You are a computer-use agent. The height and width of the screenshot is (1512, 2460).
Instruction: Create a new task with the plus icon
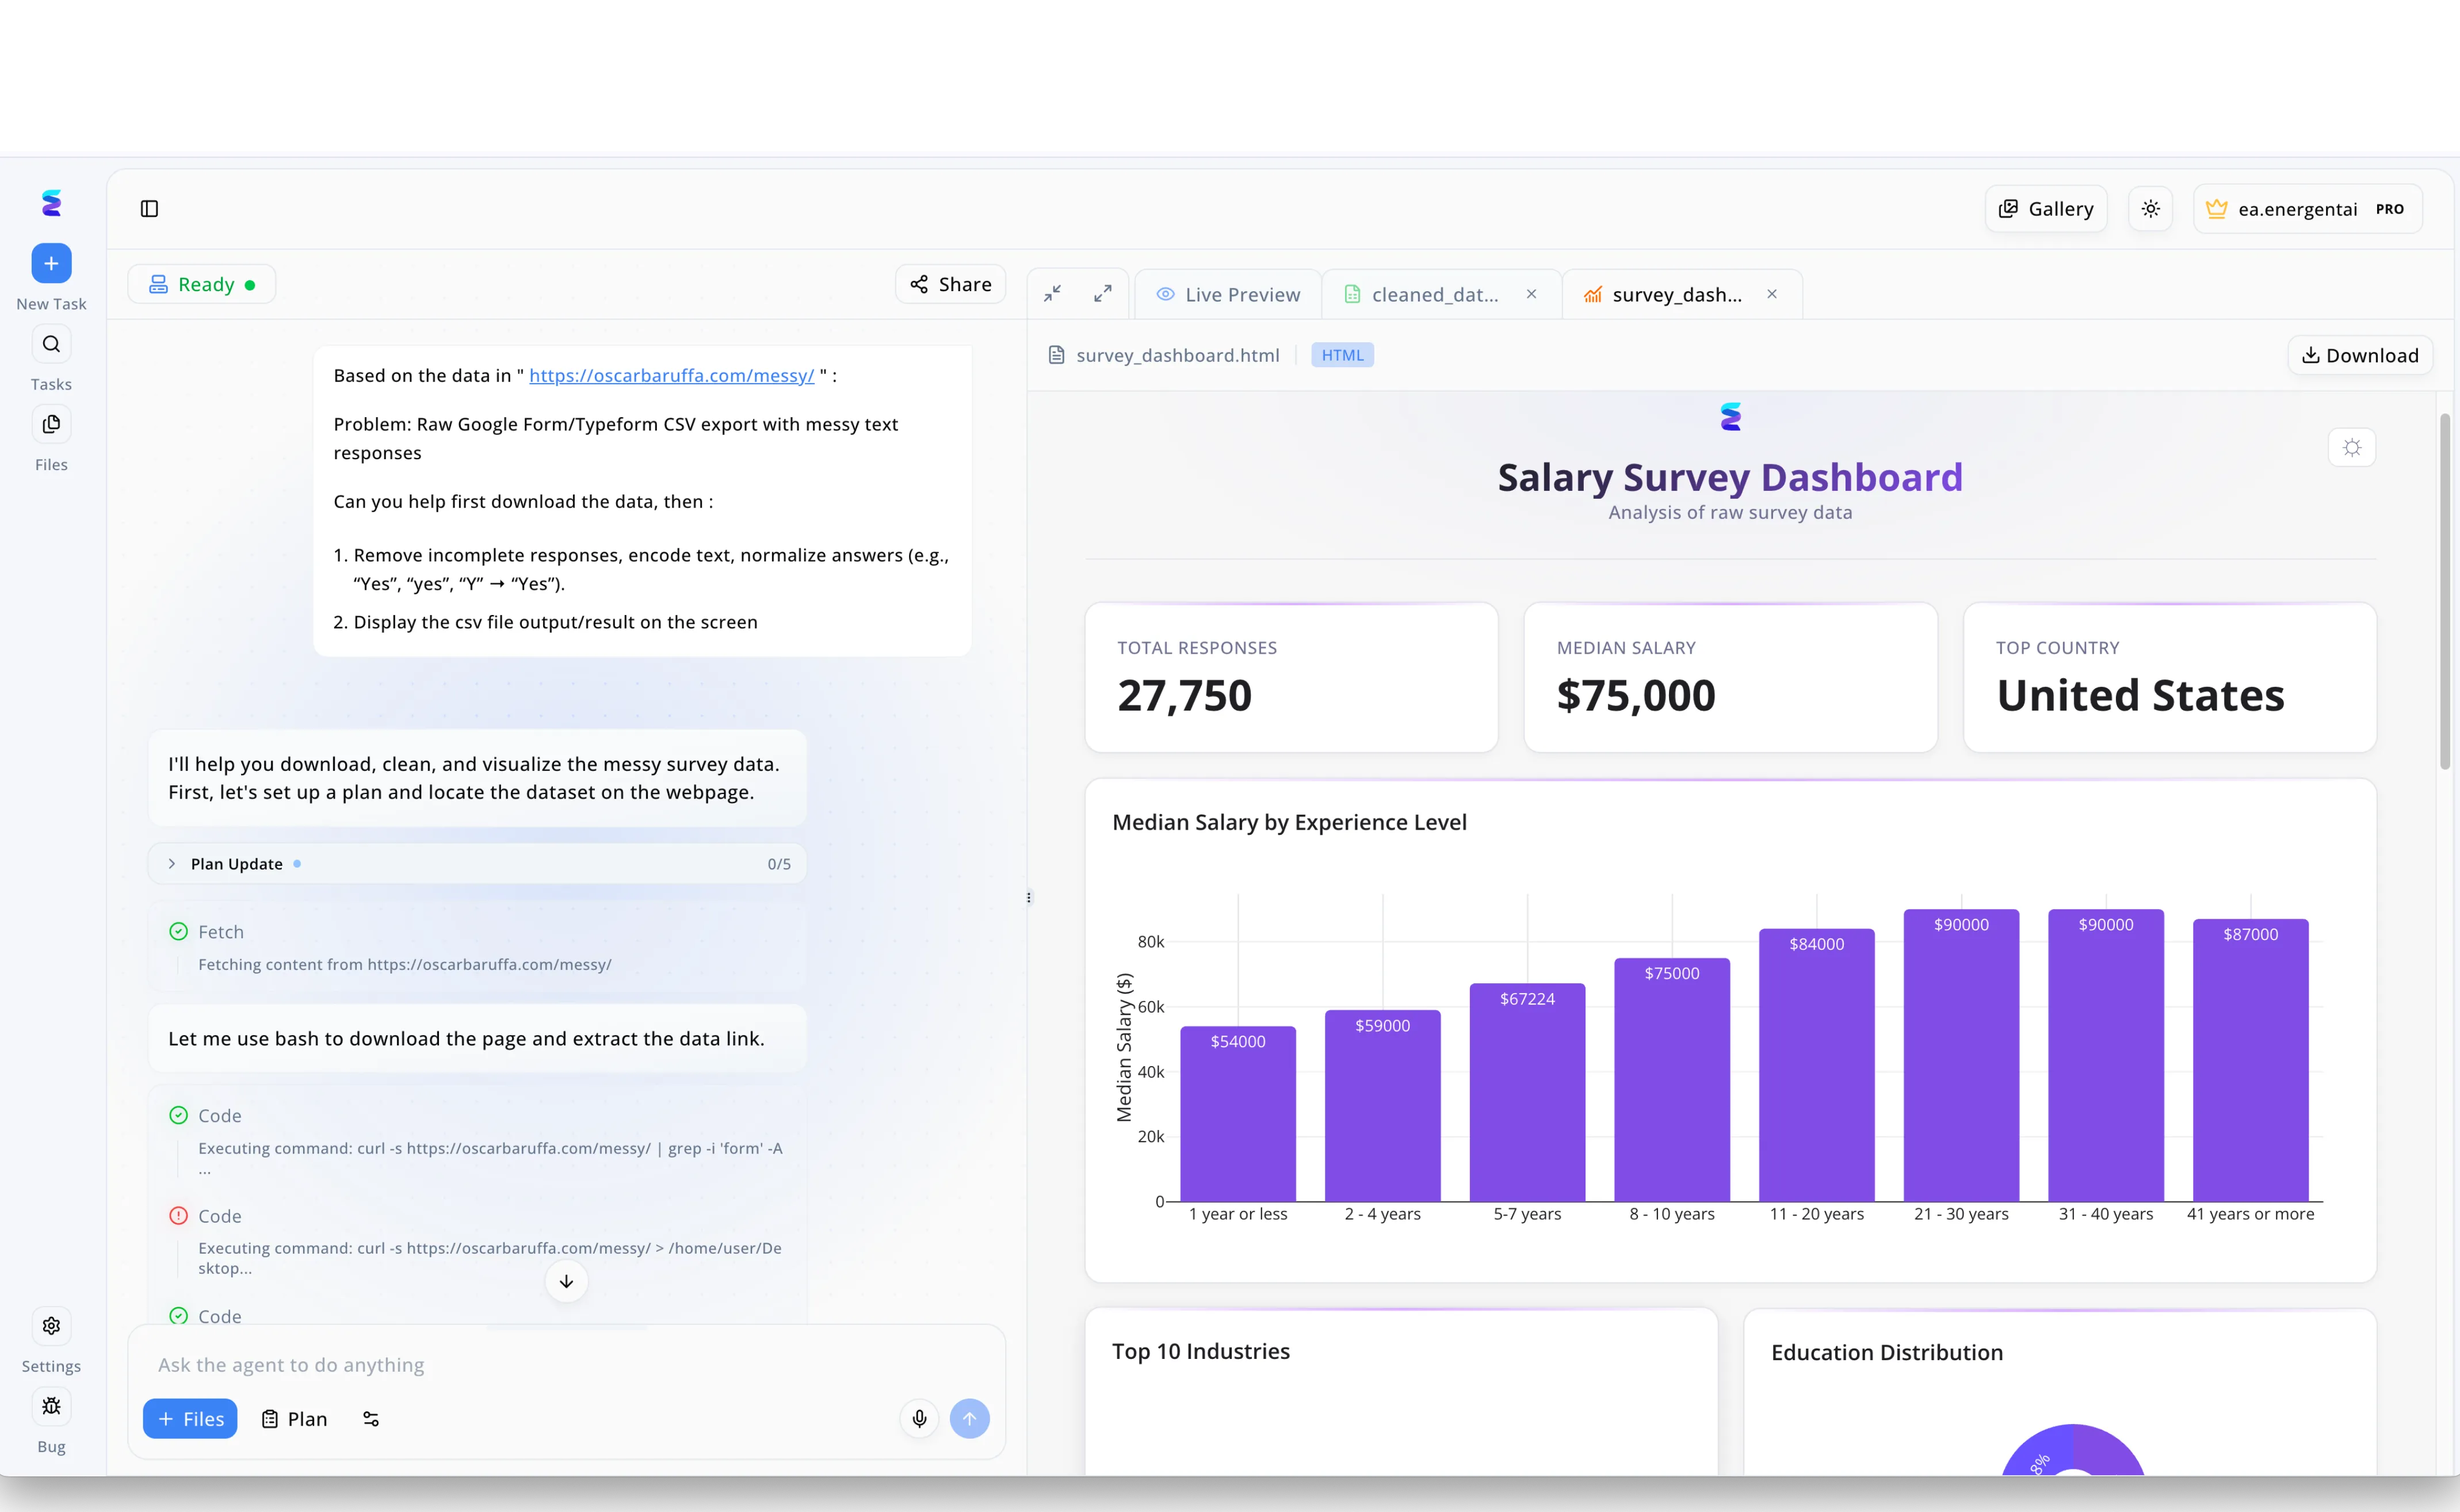click(51, 263)
